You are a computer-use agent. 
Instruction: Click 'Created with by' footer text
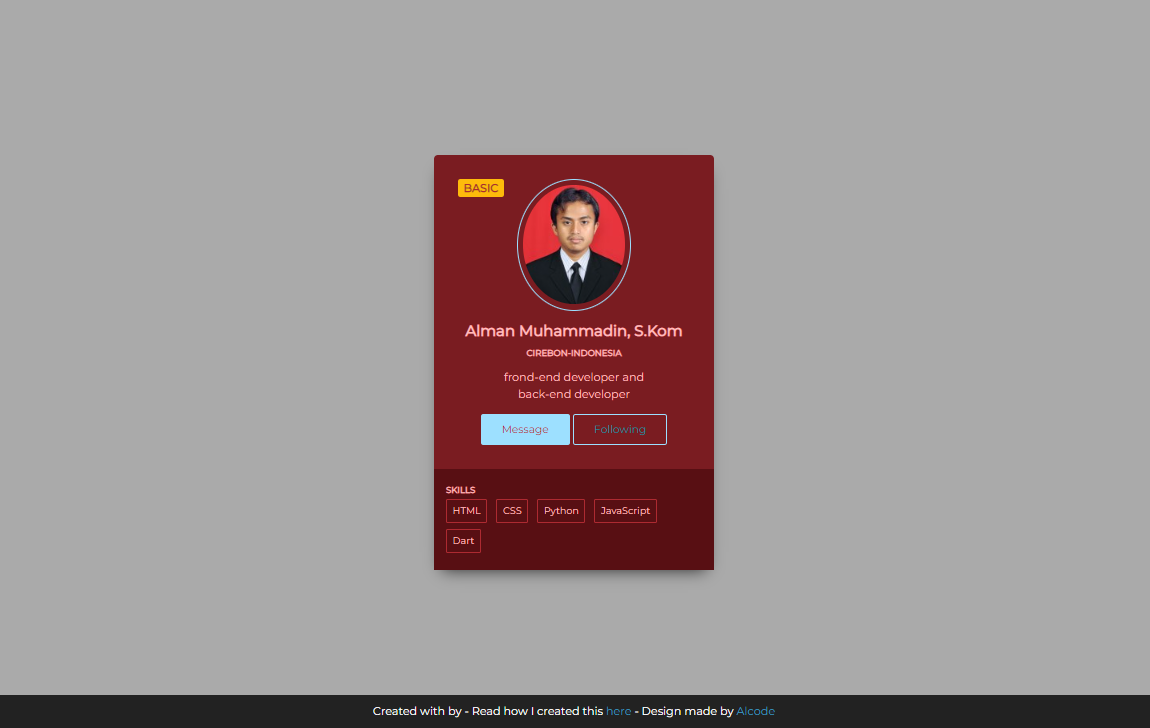point(417,711)
